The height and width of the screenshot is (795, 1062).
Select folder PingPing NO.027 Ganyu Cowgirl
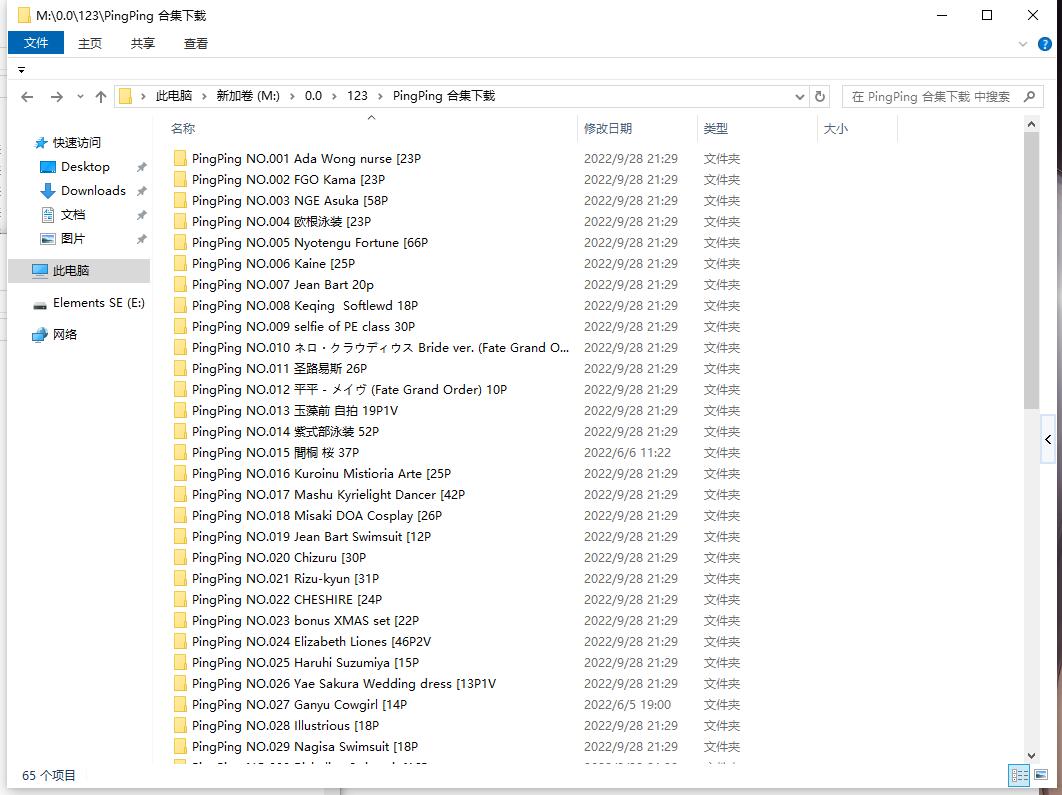[x=299, y=704]
